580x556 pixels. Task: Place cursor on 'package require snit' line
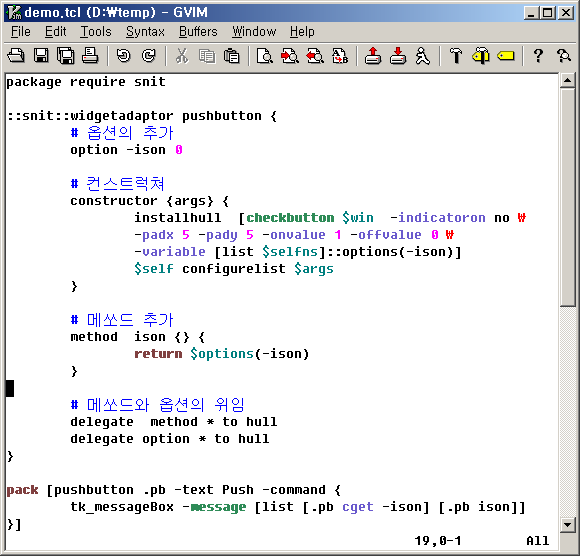86,82
